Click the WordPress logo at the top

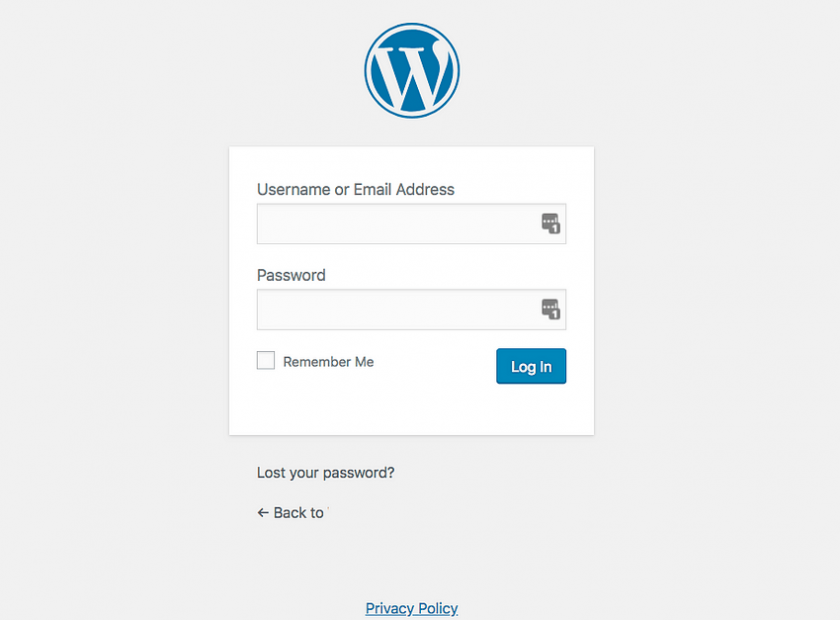pos(411,70)
